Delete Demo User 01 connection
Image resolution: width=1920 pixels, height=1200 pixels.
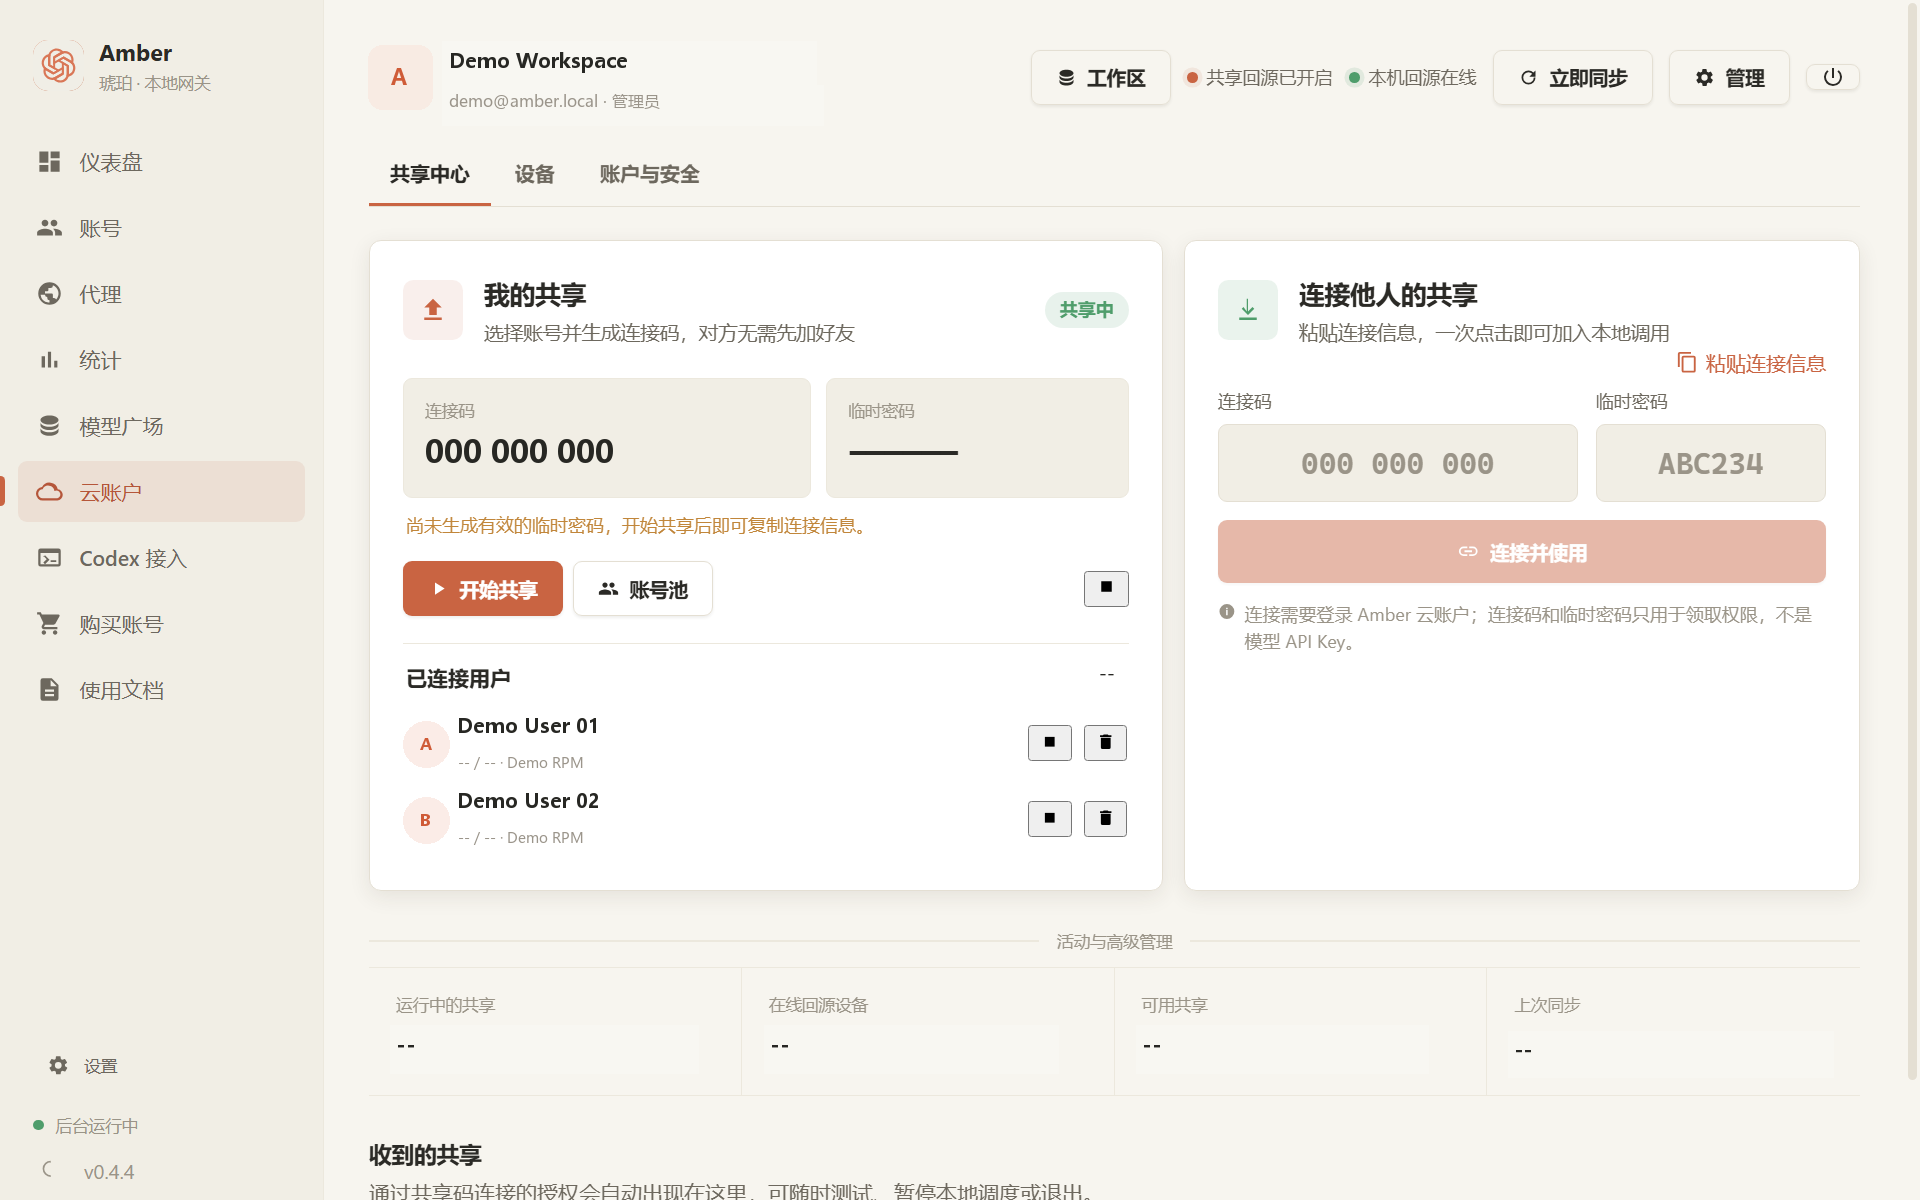pyautogui.click(x=1105, y=742)
